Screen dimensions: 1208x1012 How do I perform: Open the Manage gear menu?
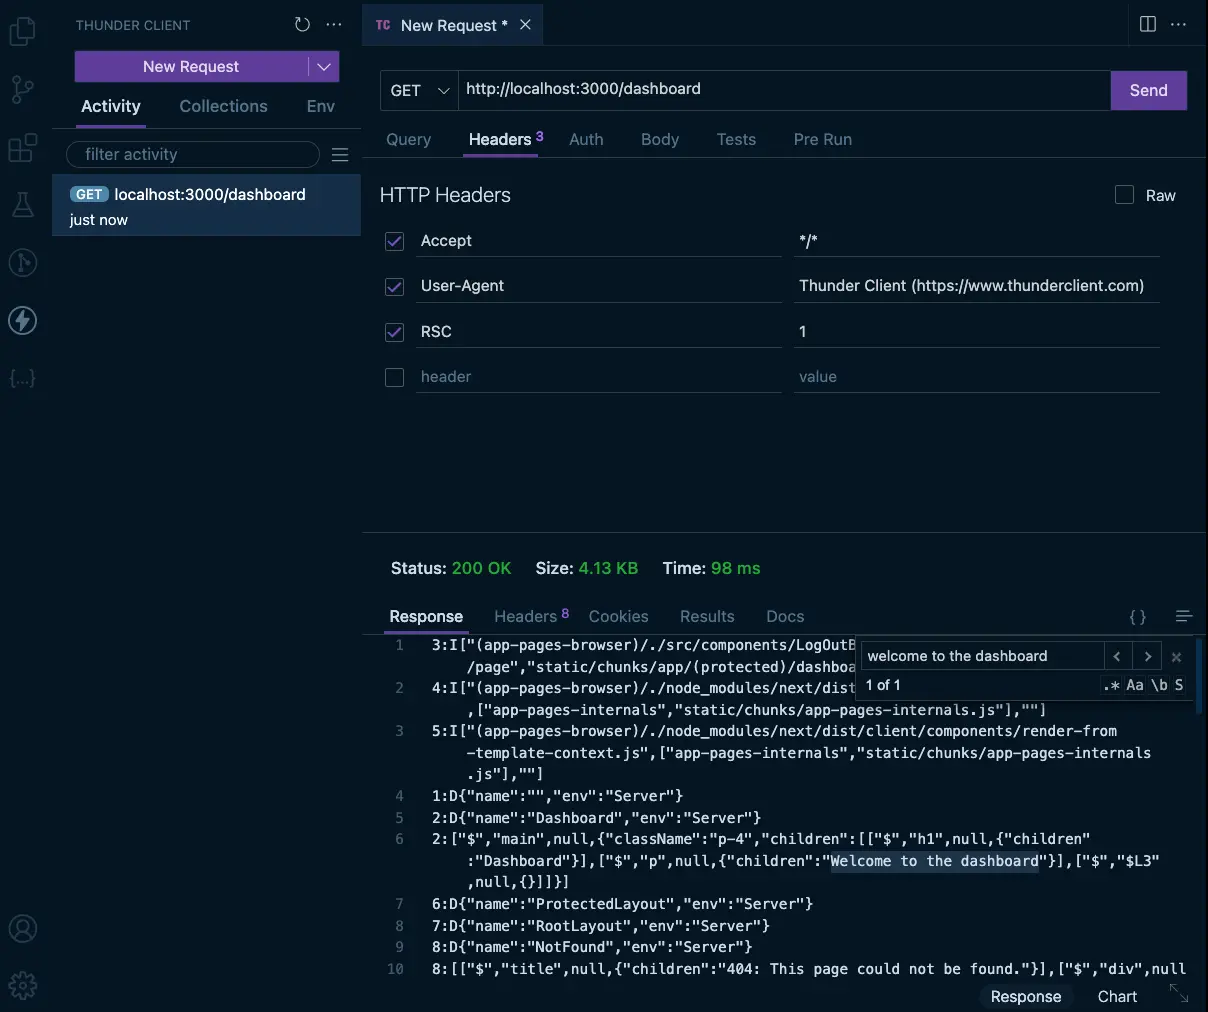point(22,985)
